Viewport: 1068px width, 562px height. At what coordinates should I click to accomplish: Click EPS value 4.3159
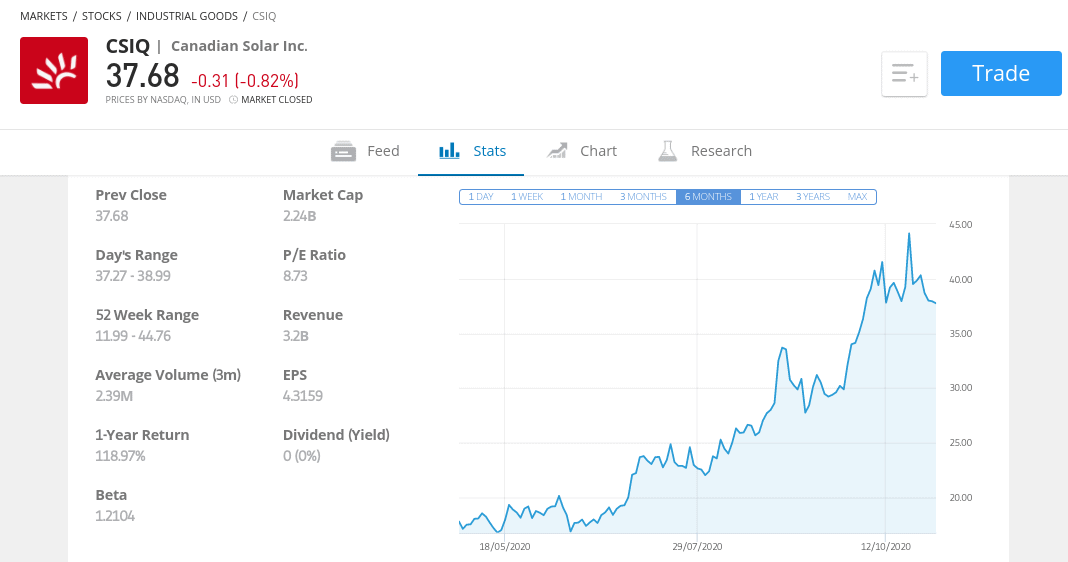[302, 396]
